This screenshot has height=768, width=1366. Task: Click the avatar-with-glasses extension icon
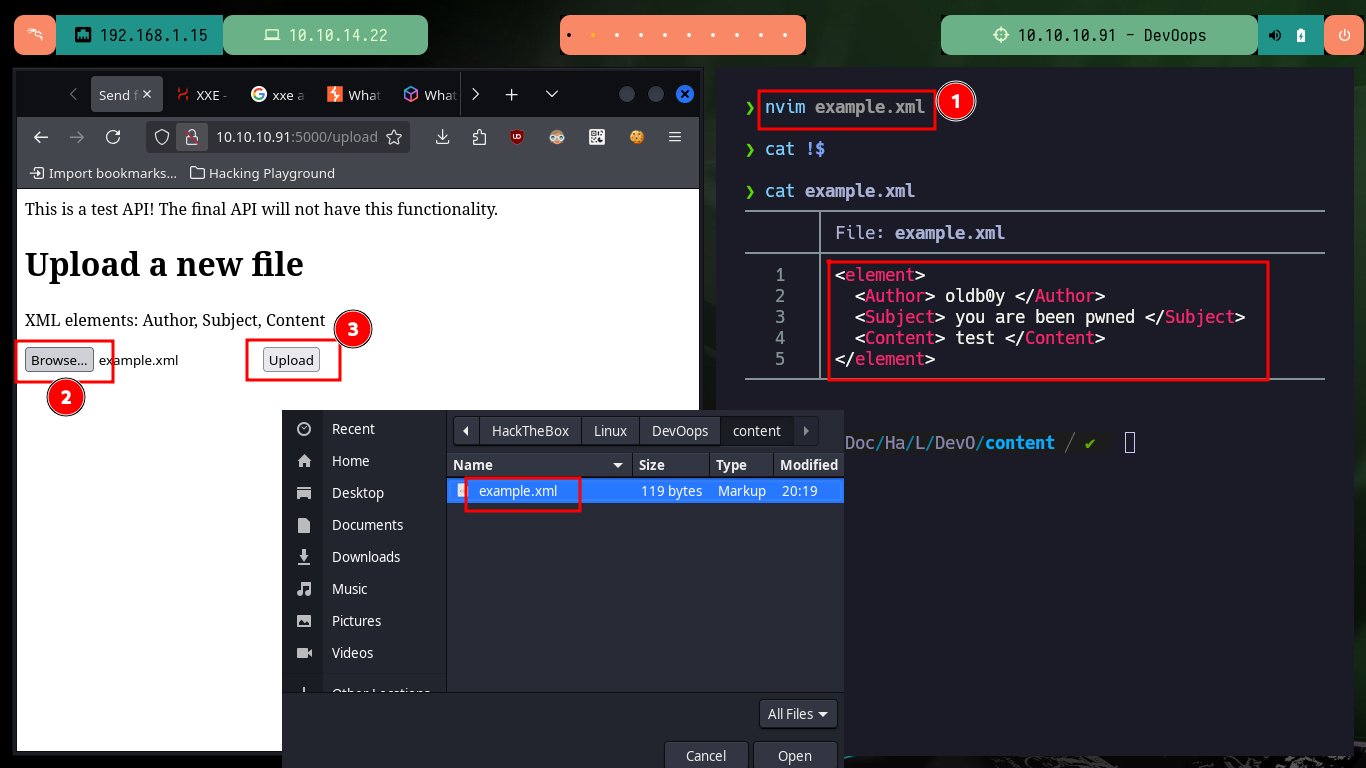coord(558,137)
